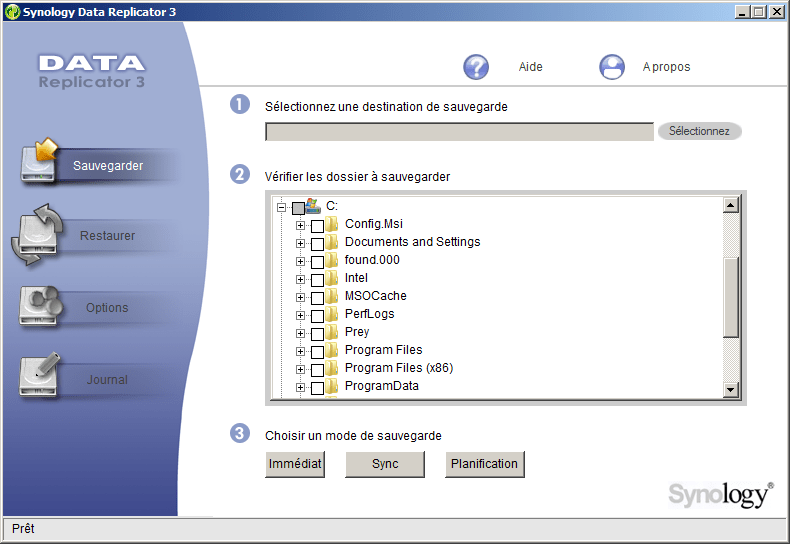Viewport: 790px width, 544px height.
Task: Expand the PerfLogs folder
Action: tap(300, 315)
